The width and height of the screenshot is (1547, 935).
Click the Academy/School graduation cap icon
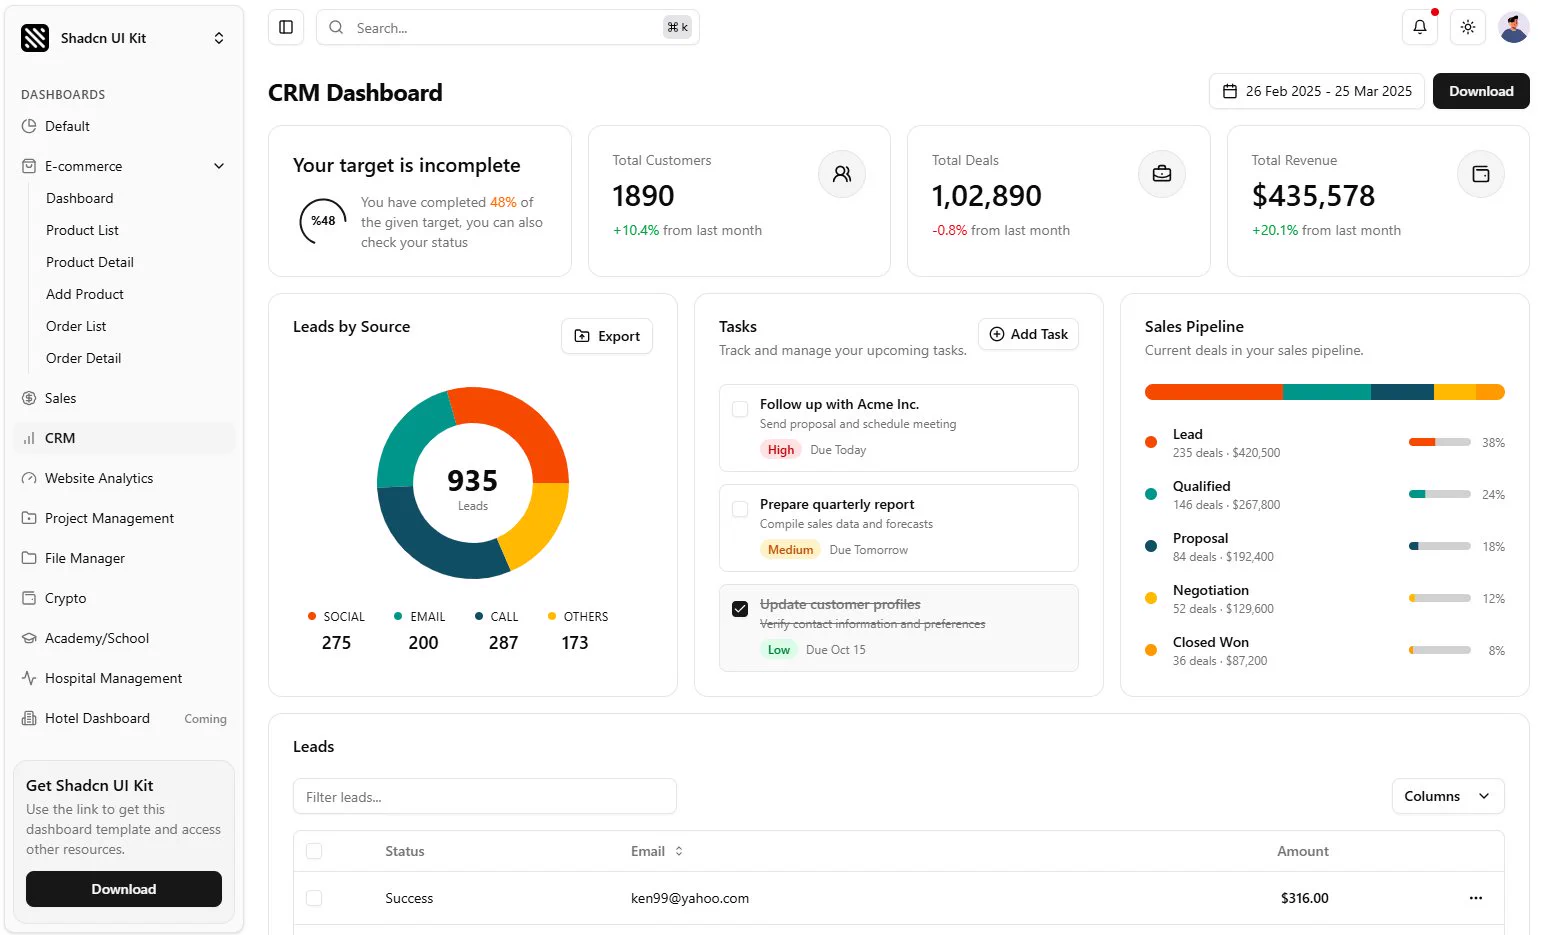29,638
